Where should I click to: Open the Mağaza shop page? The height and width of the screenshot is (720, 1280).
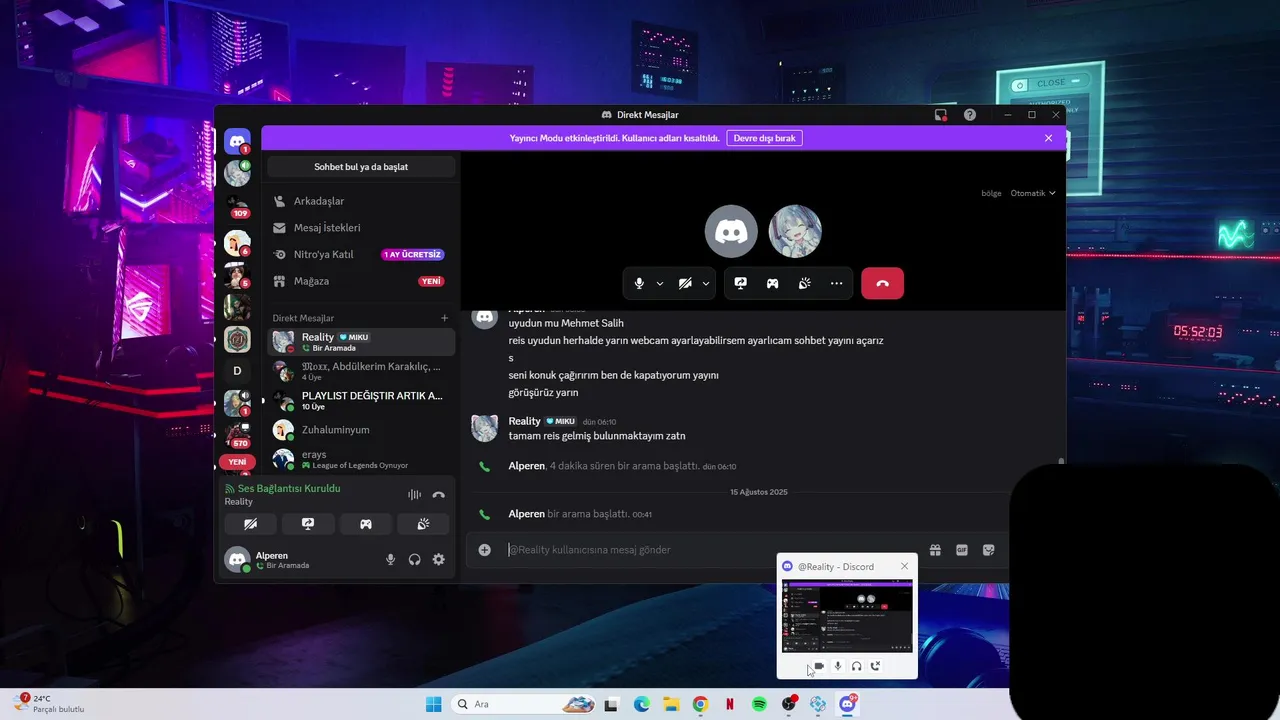click(x=361, y=281)
